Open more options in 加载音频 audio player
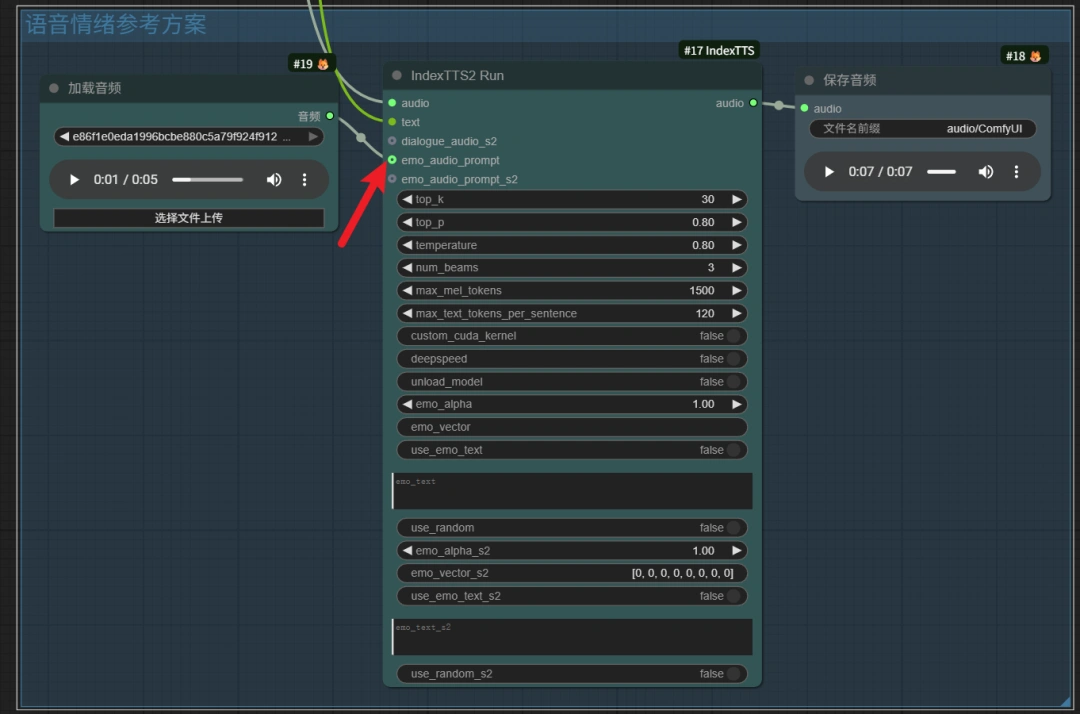 (304, 180)
